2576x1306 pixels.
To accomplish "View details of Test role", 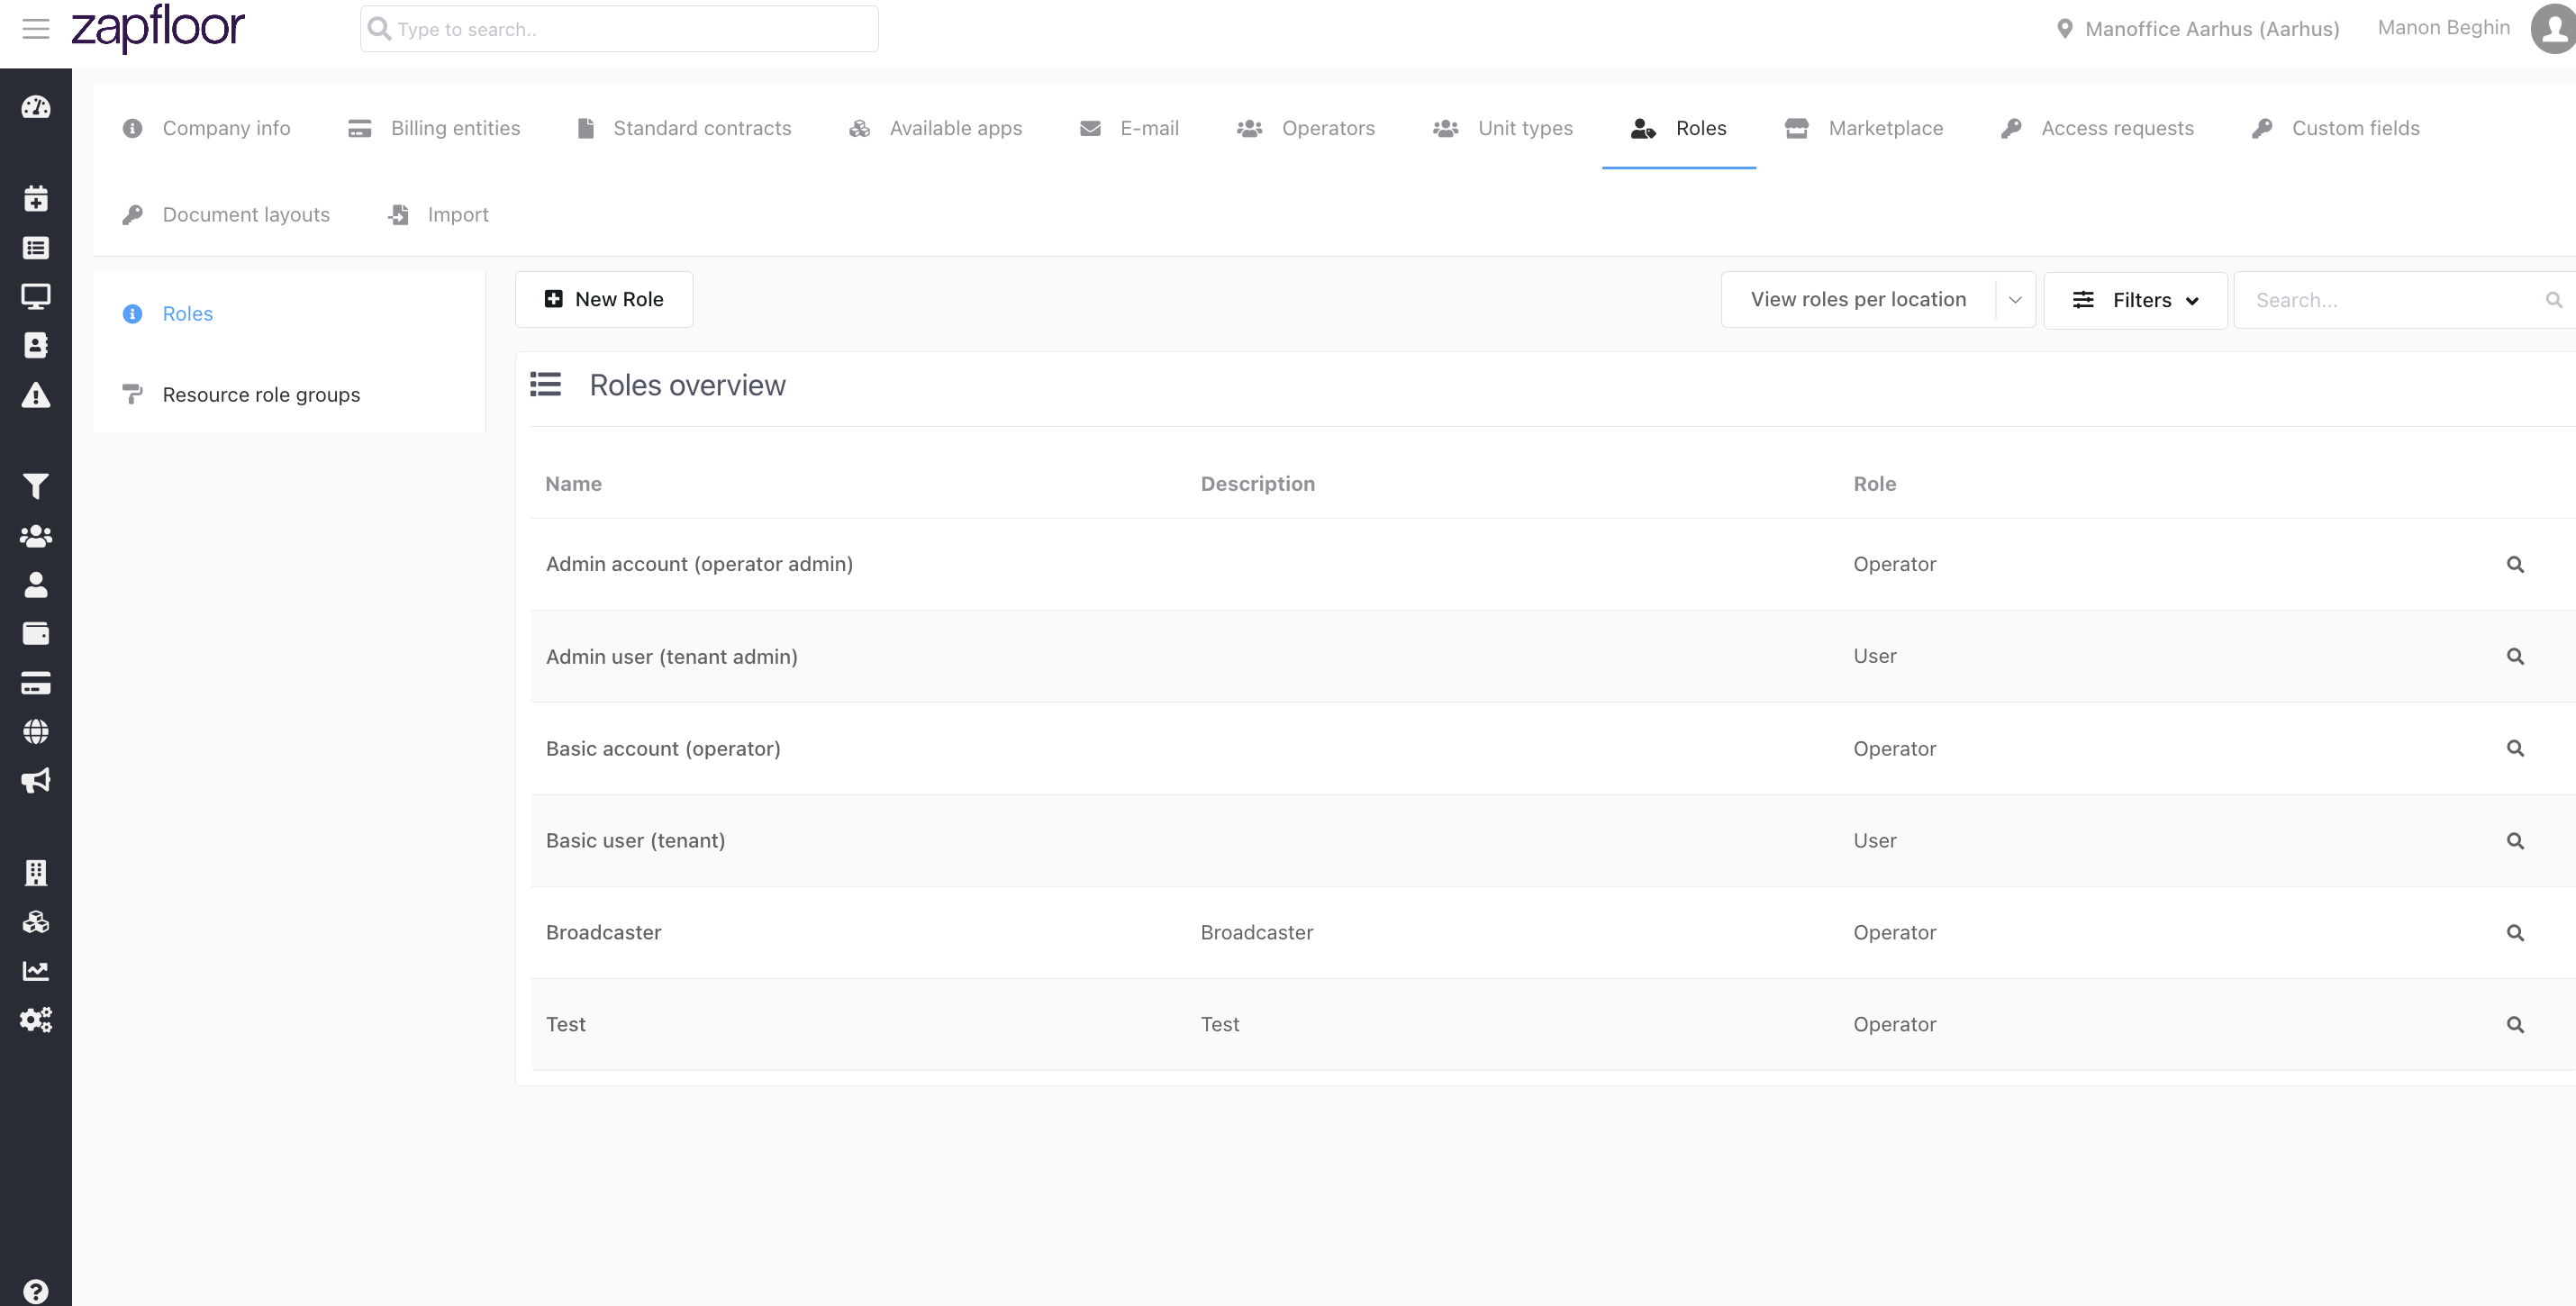I will pyautogui.click(x=2516, y=1025).
